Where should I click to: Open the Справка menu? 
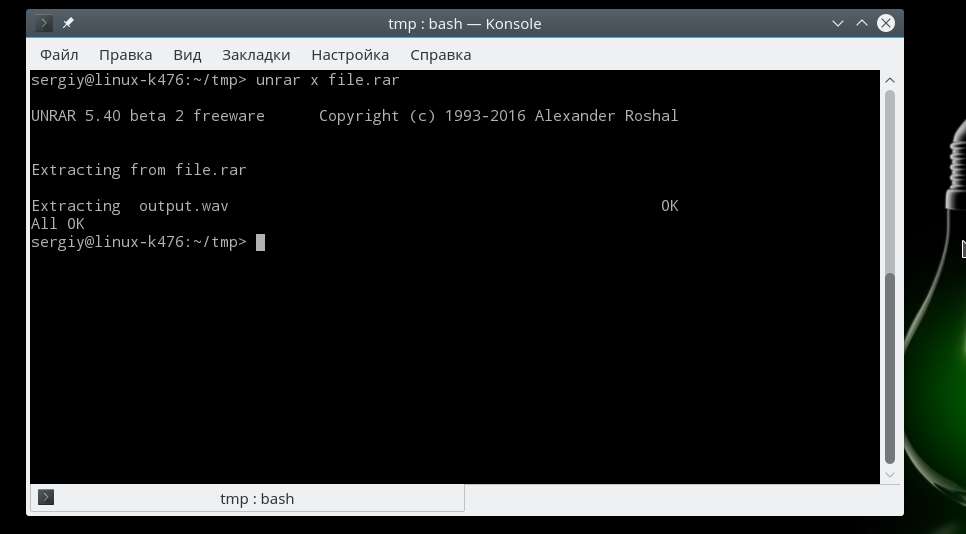[x=440, y=55]
